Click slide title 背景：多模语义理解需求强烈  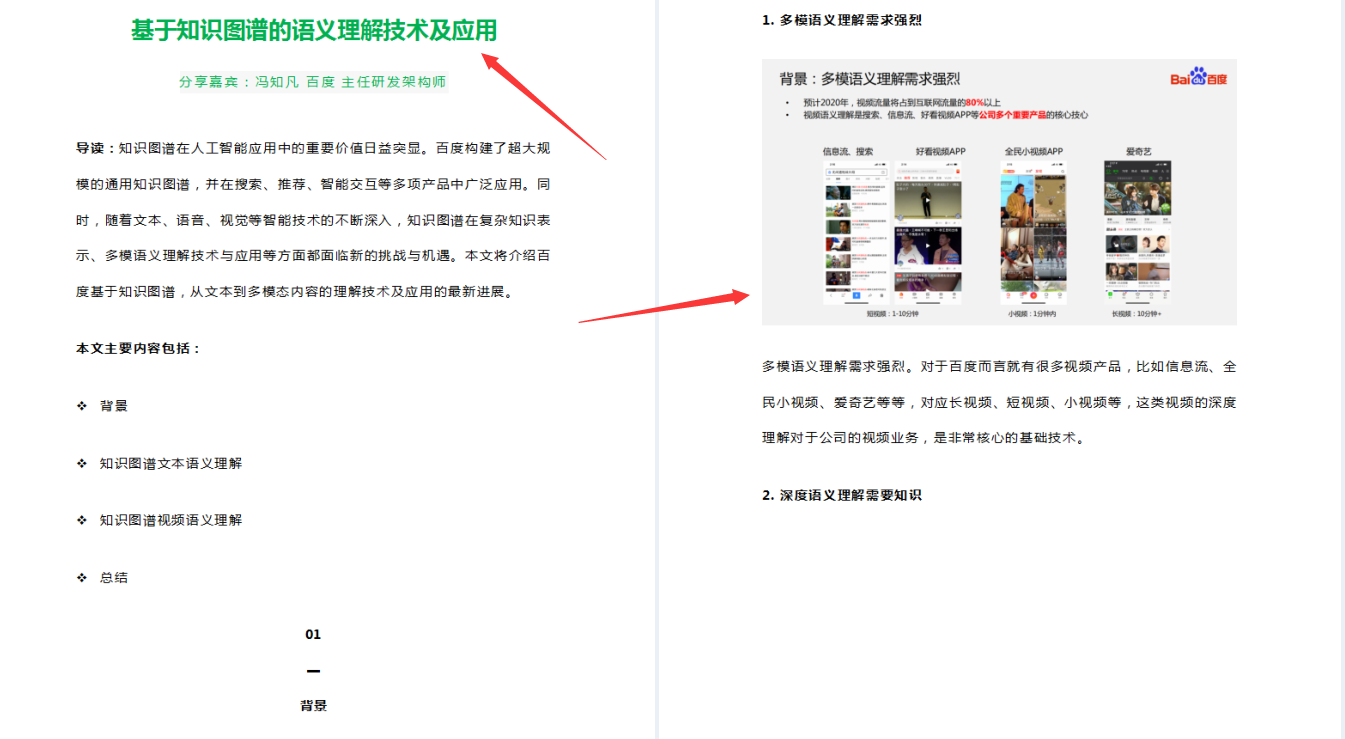[x=870, y=79]
